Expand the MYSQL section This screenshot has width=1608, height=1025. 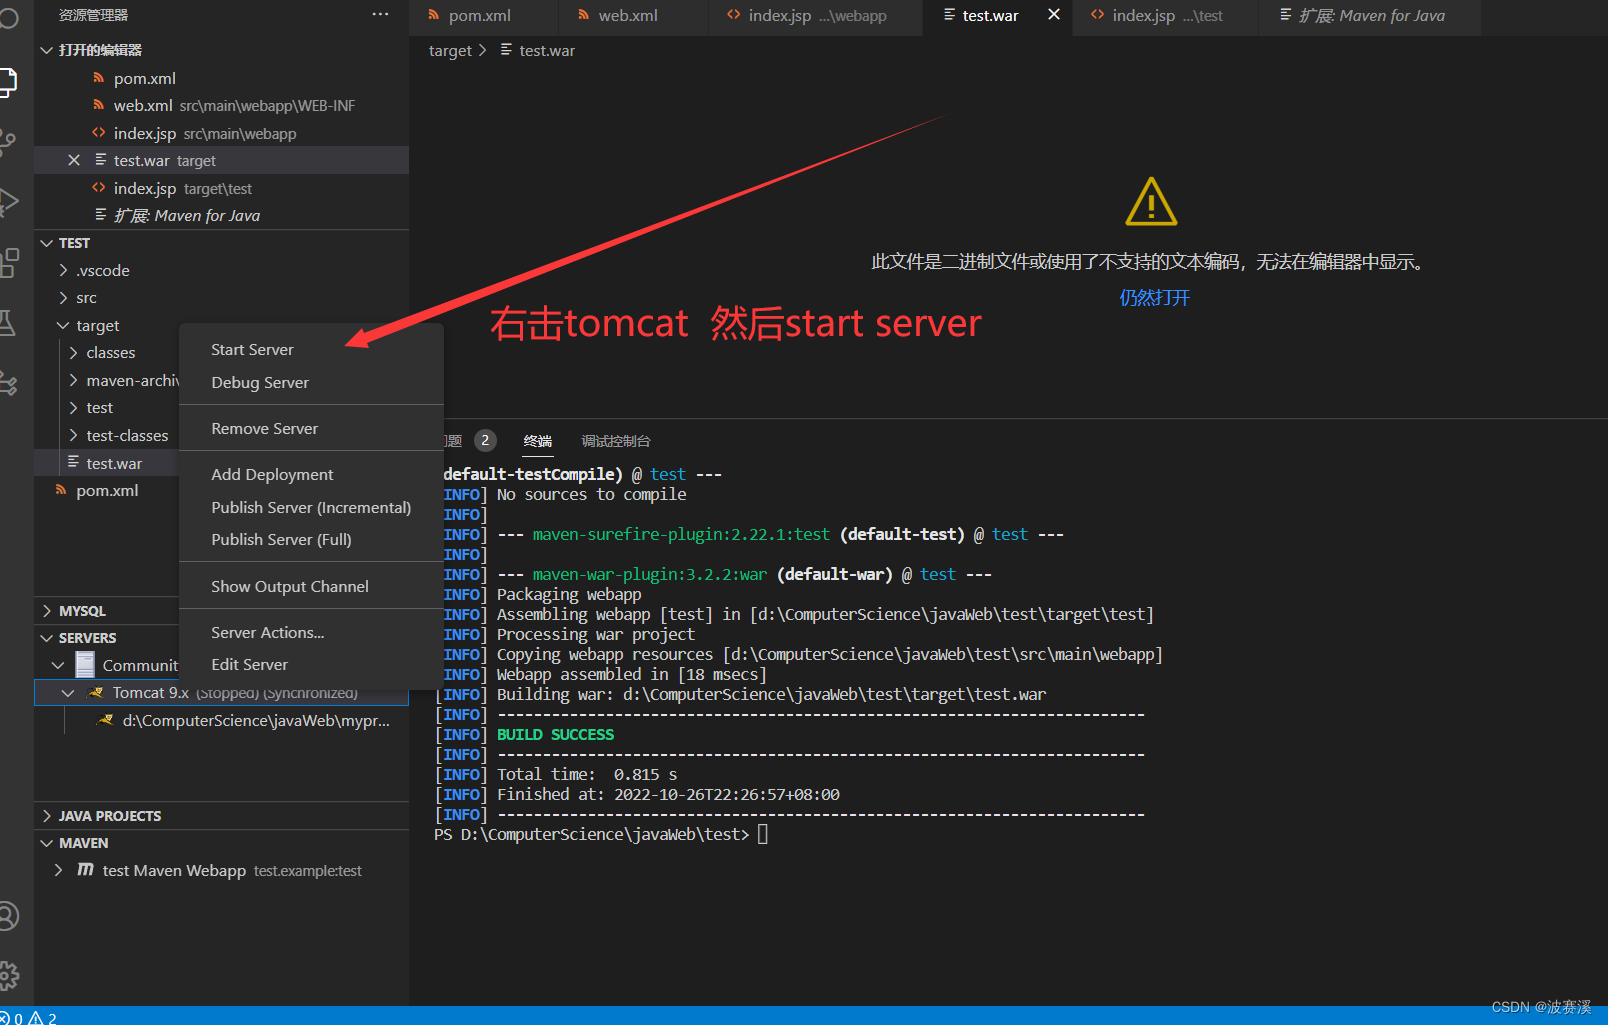click(47, 611)
